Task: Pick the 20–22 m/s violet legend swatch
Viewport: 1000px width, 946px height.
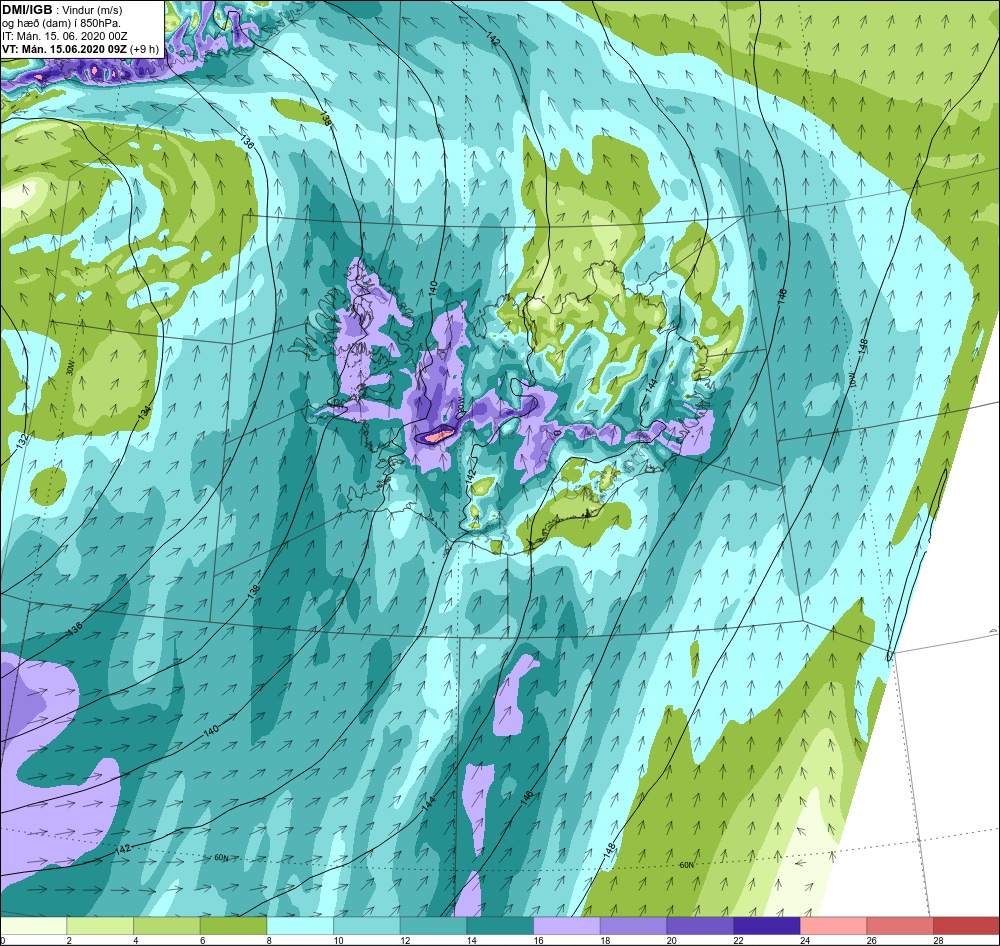Action: coord(700,926)
